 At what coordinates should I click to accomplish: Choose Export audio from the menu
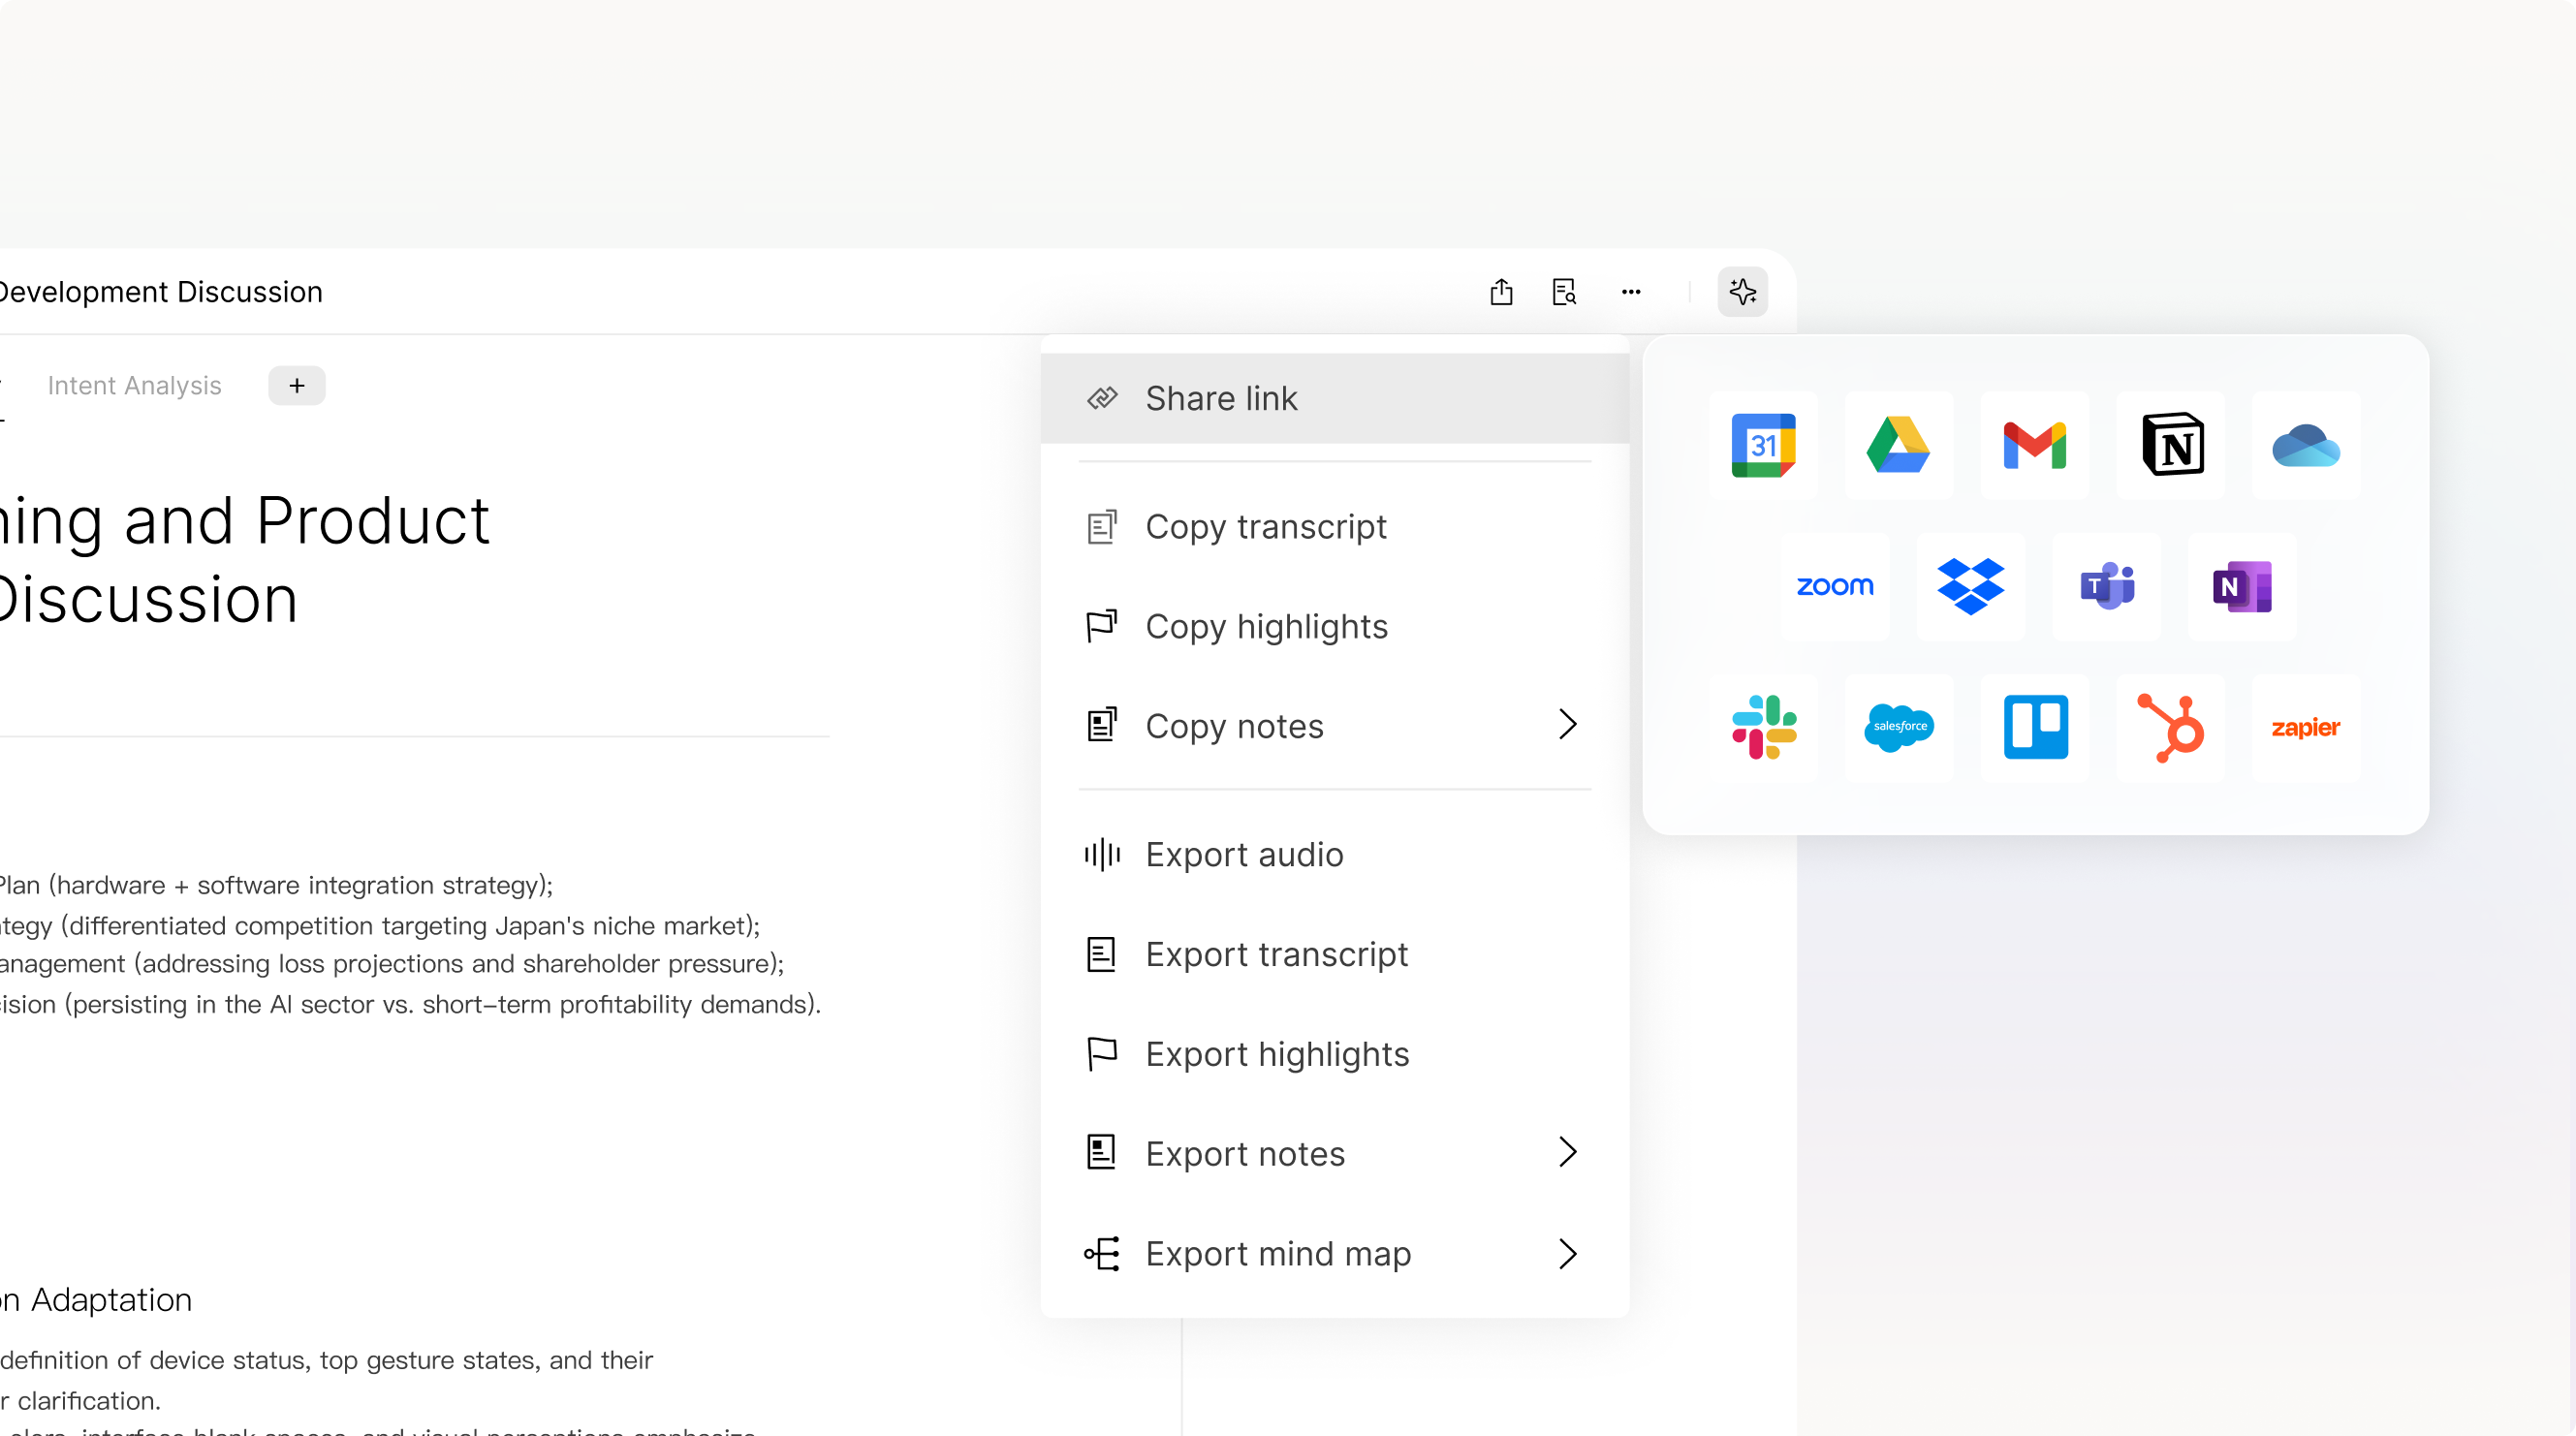click(x=1244, y=855)
